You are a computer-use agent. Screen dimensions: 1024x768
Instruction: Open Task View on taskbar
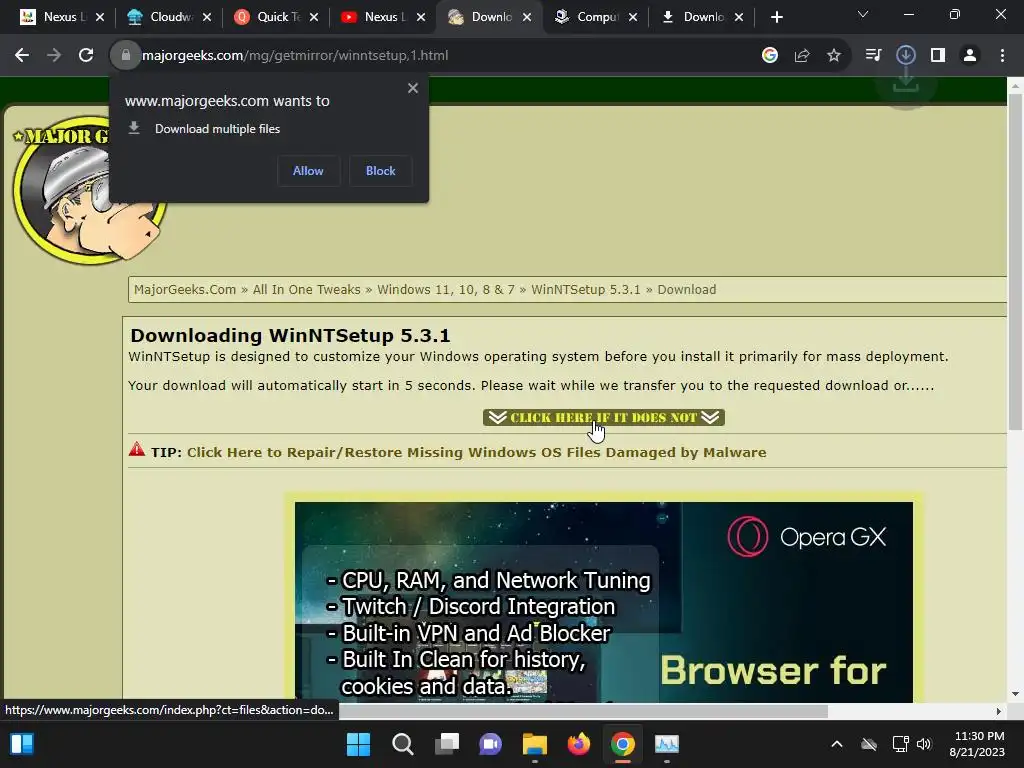(447, 744)
